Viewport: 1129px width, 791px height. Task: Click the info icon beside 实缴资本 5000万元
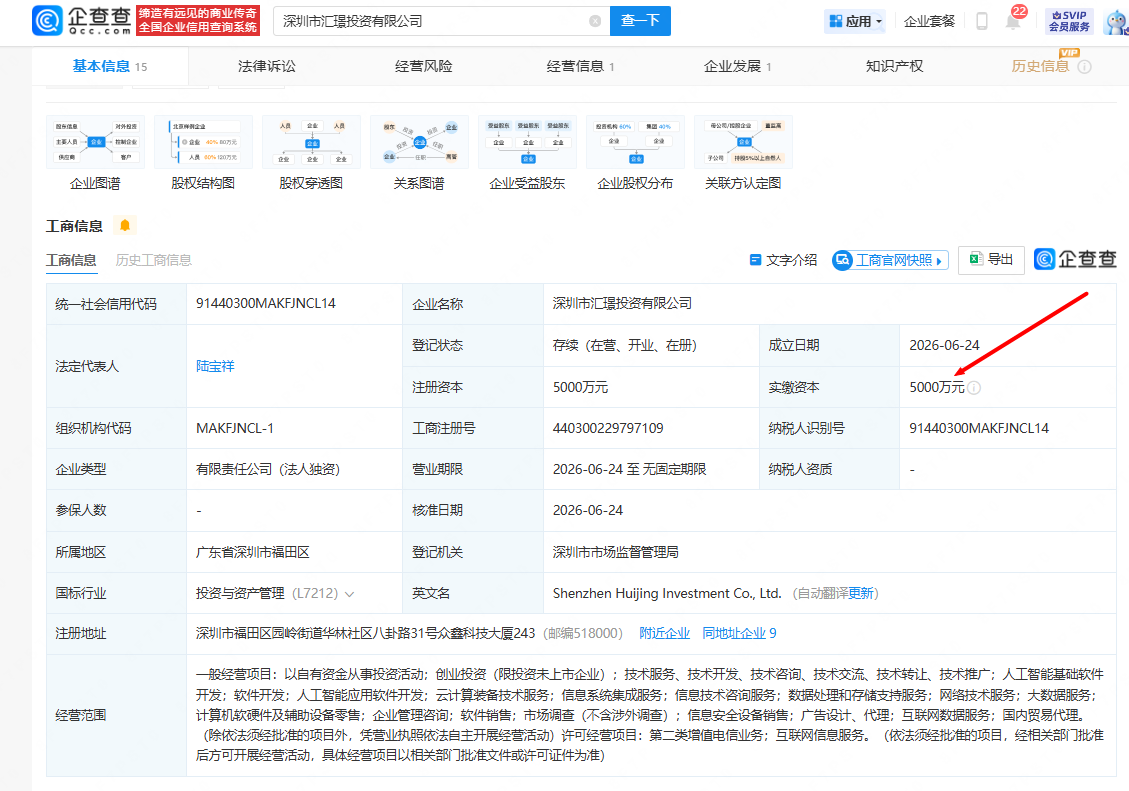pos(974,388)
